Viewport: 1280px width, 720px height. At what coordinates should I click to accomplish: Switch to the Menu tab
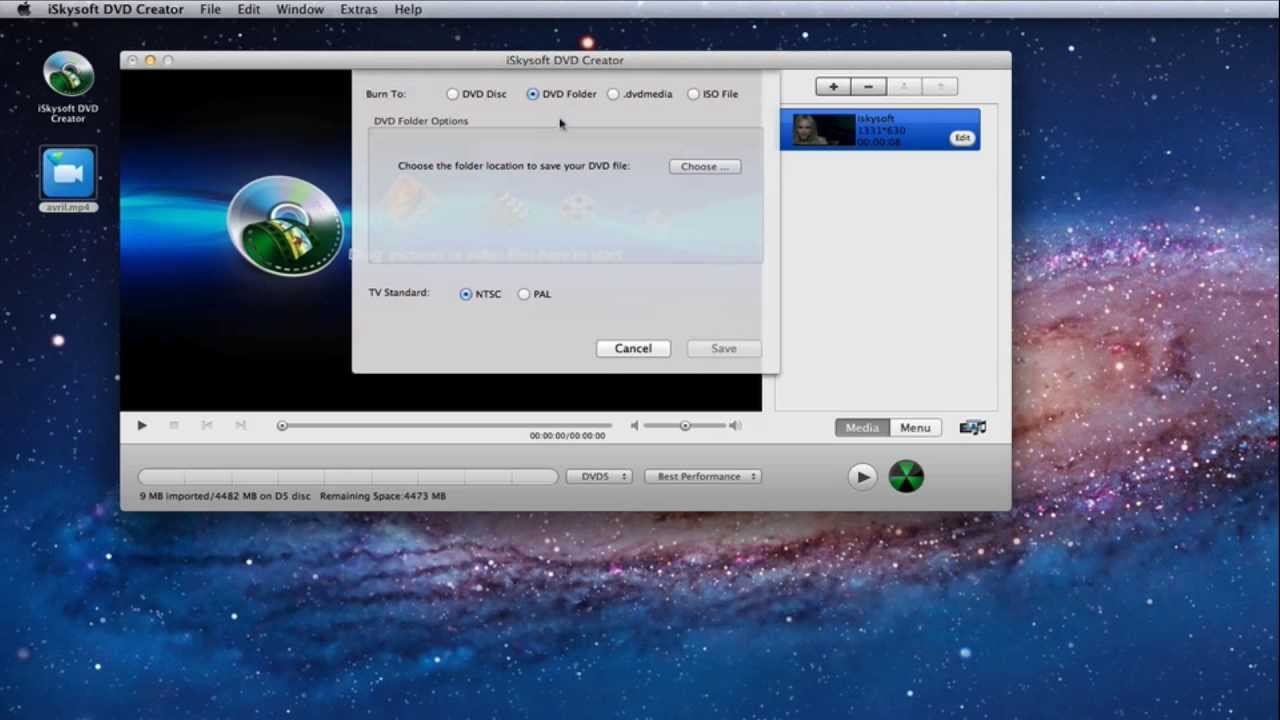coord(915,428)
